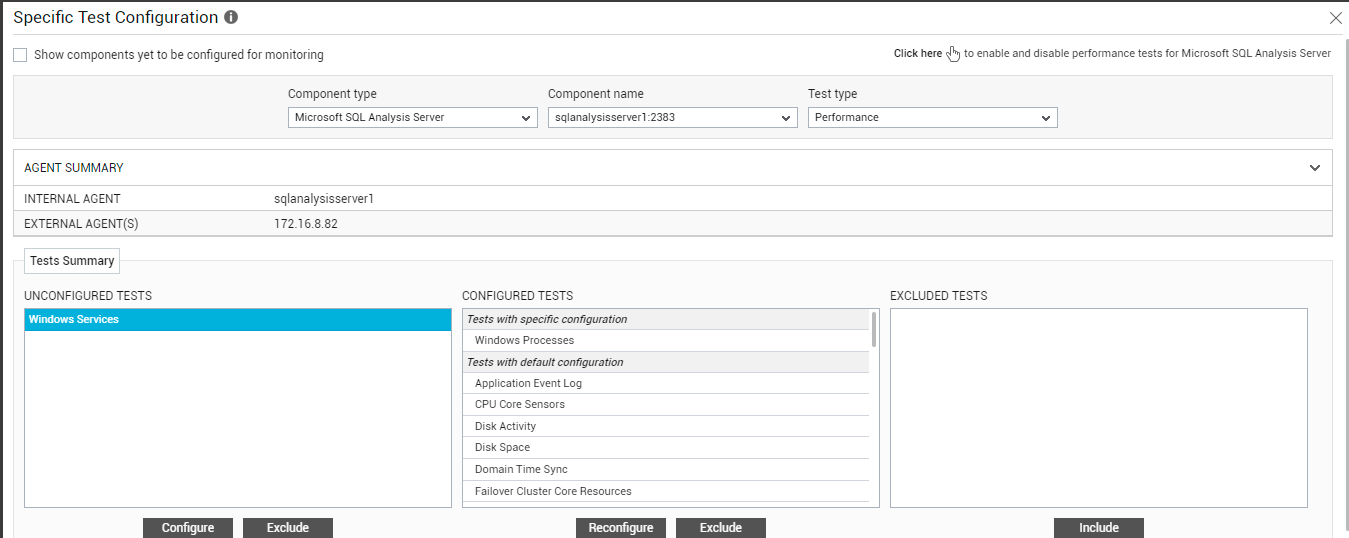
Task: Click the 'Click here' link for performance tests
Action: [x=917, y=54]
